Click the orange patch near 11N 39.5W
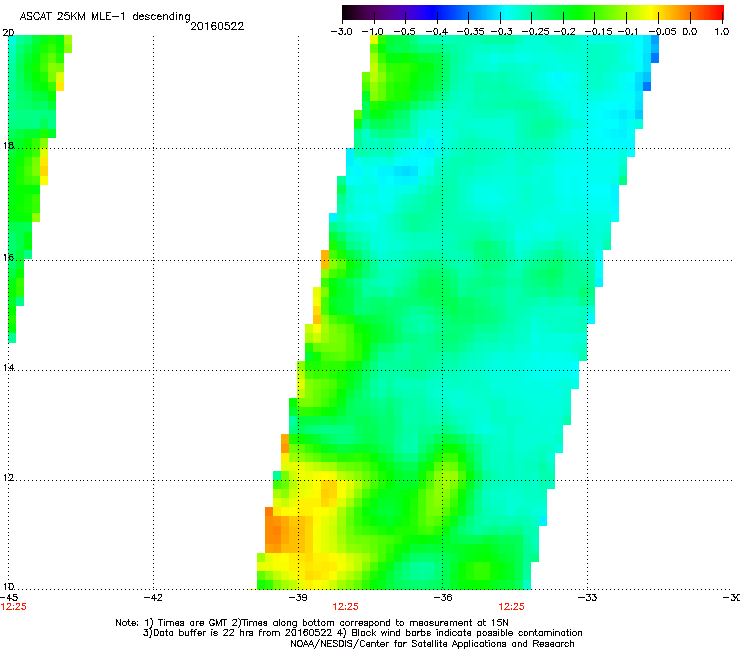The width and height of the screenshot is (740, 650). tap(285, 530)
